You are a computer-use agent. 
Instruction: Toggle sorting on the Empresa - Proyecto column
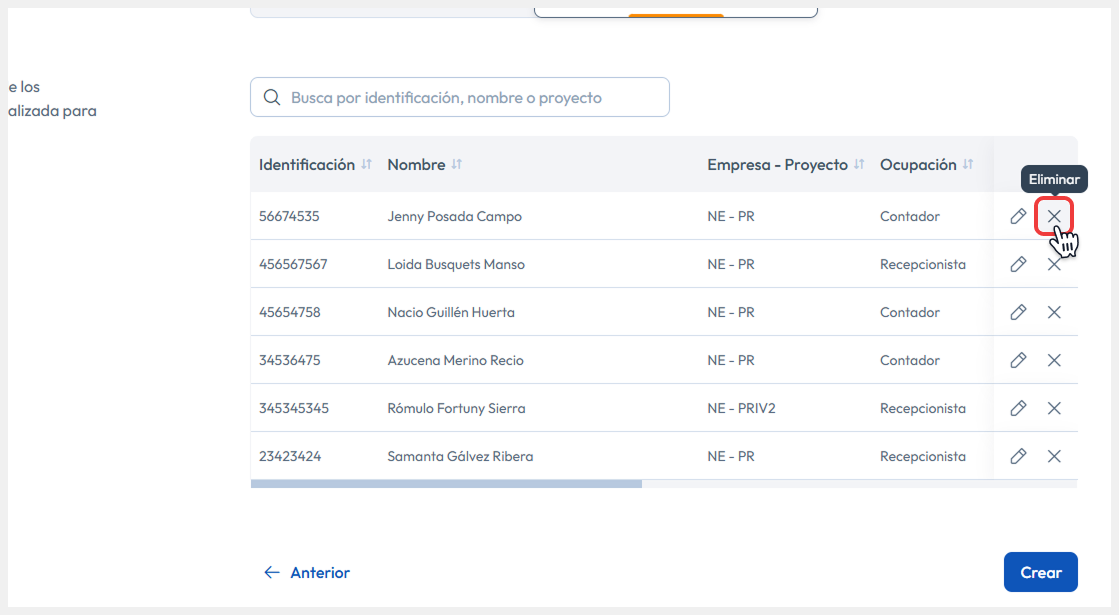tap(859, 164)
